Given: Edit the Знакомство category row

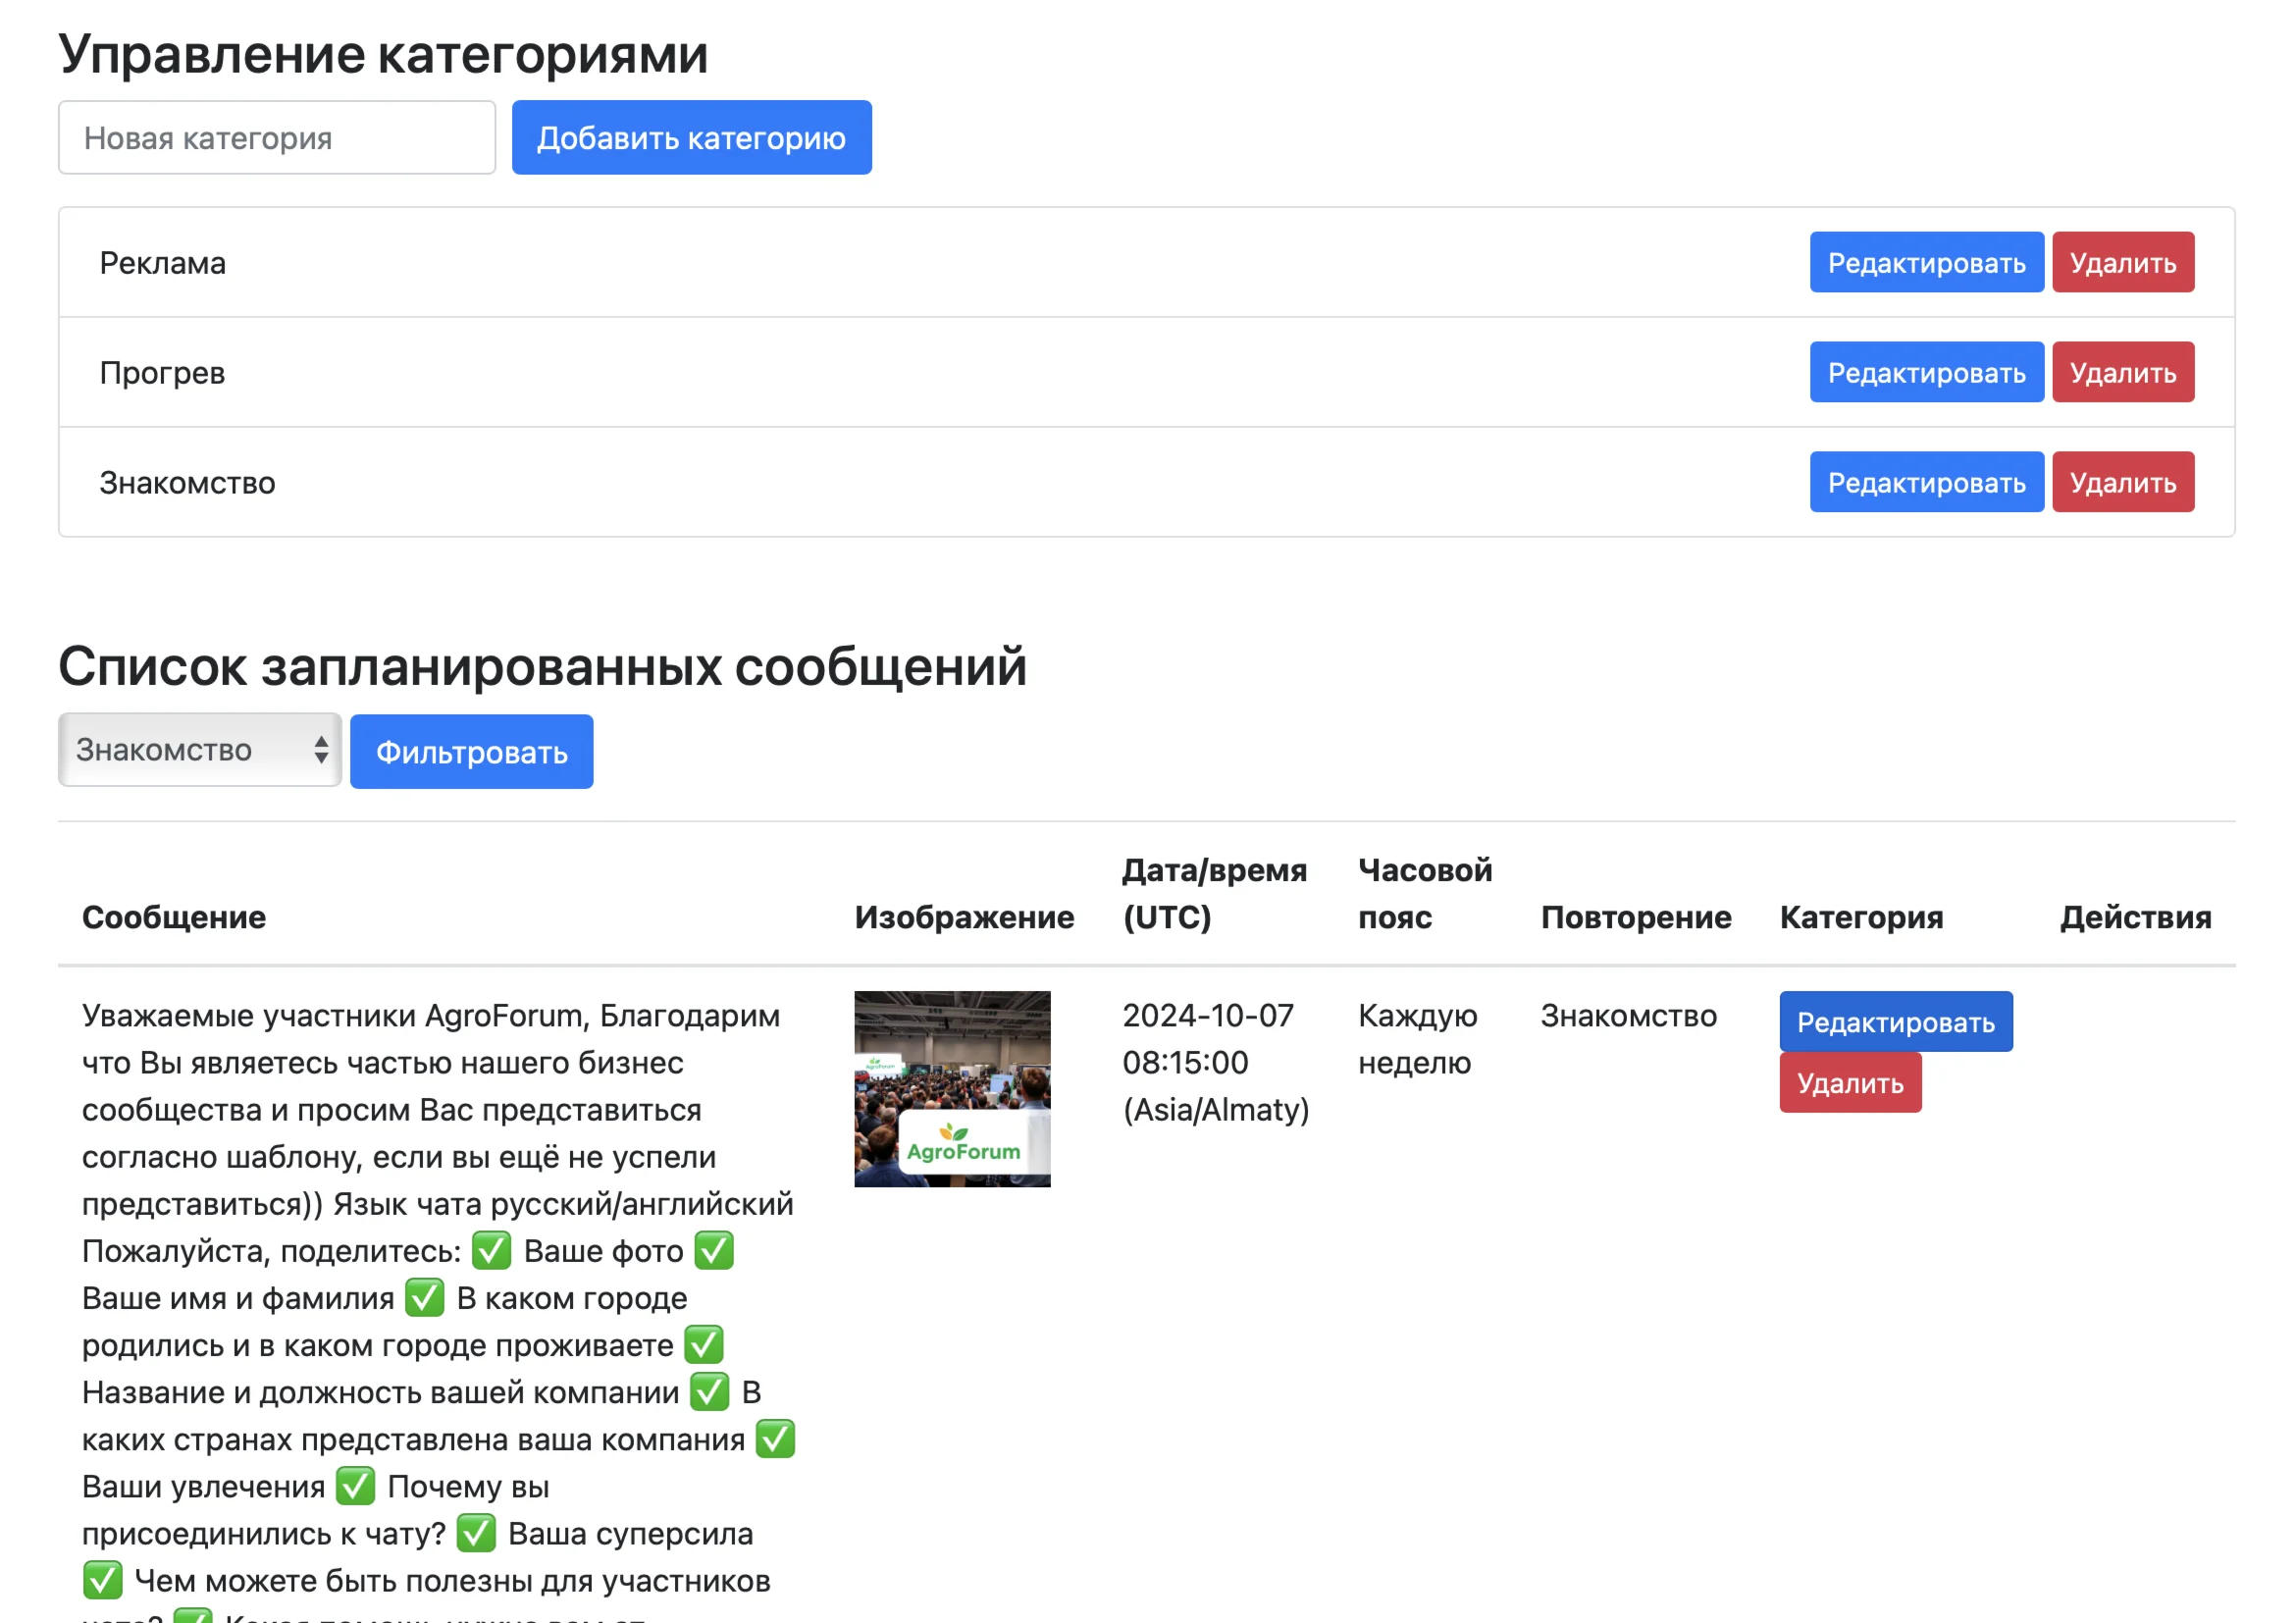Looking at the screenshot, I should [x=1925, y=482].
